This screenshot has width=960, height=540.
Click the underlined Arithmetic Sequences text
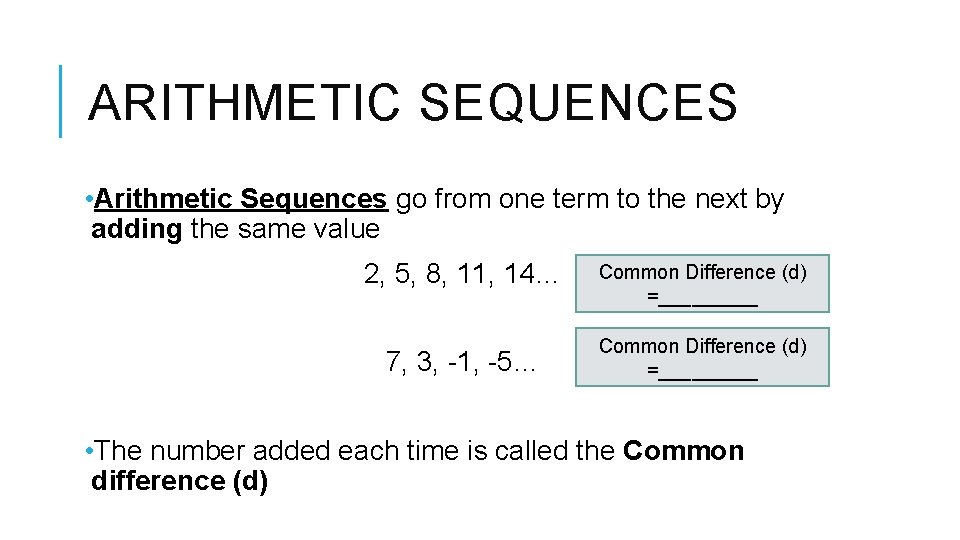240,200
